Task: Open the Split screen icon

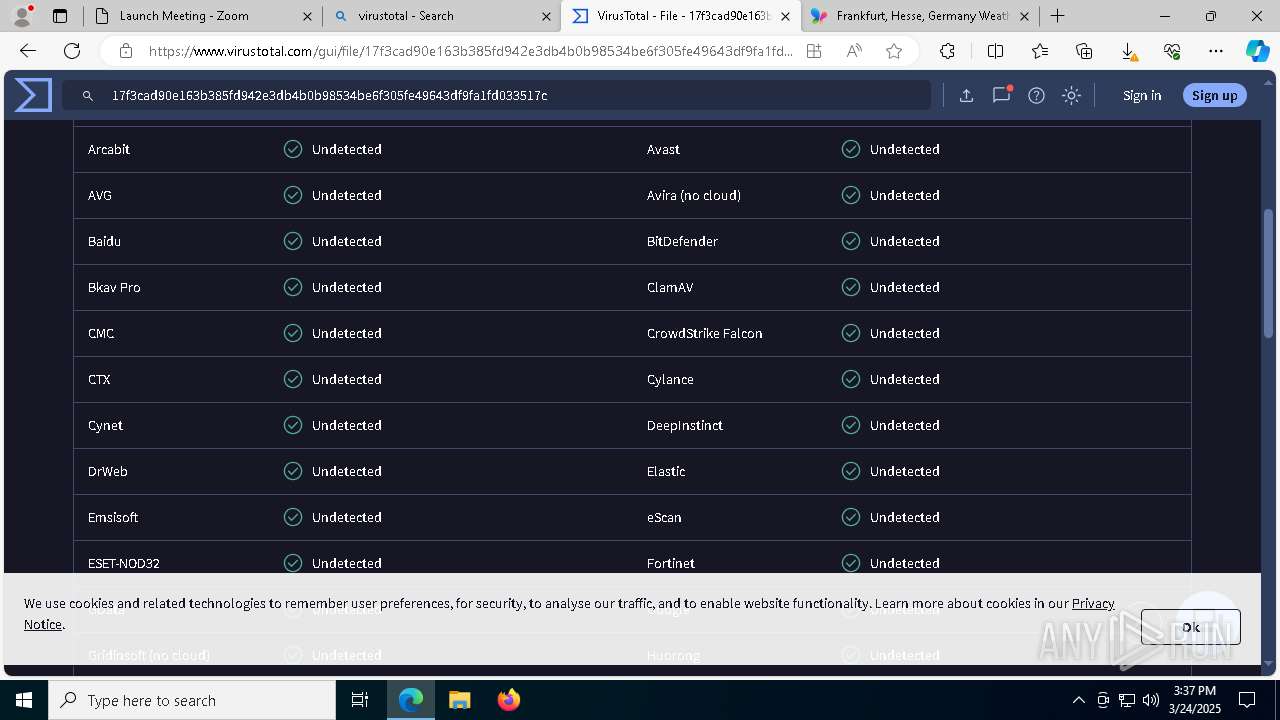Action: point(995,51)
